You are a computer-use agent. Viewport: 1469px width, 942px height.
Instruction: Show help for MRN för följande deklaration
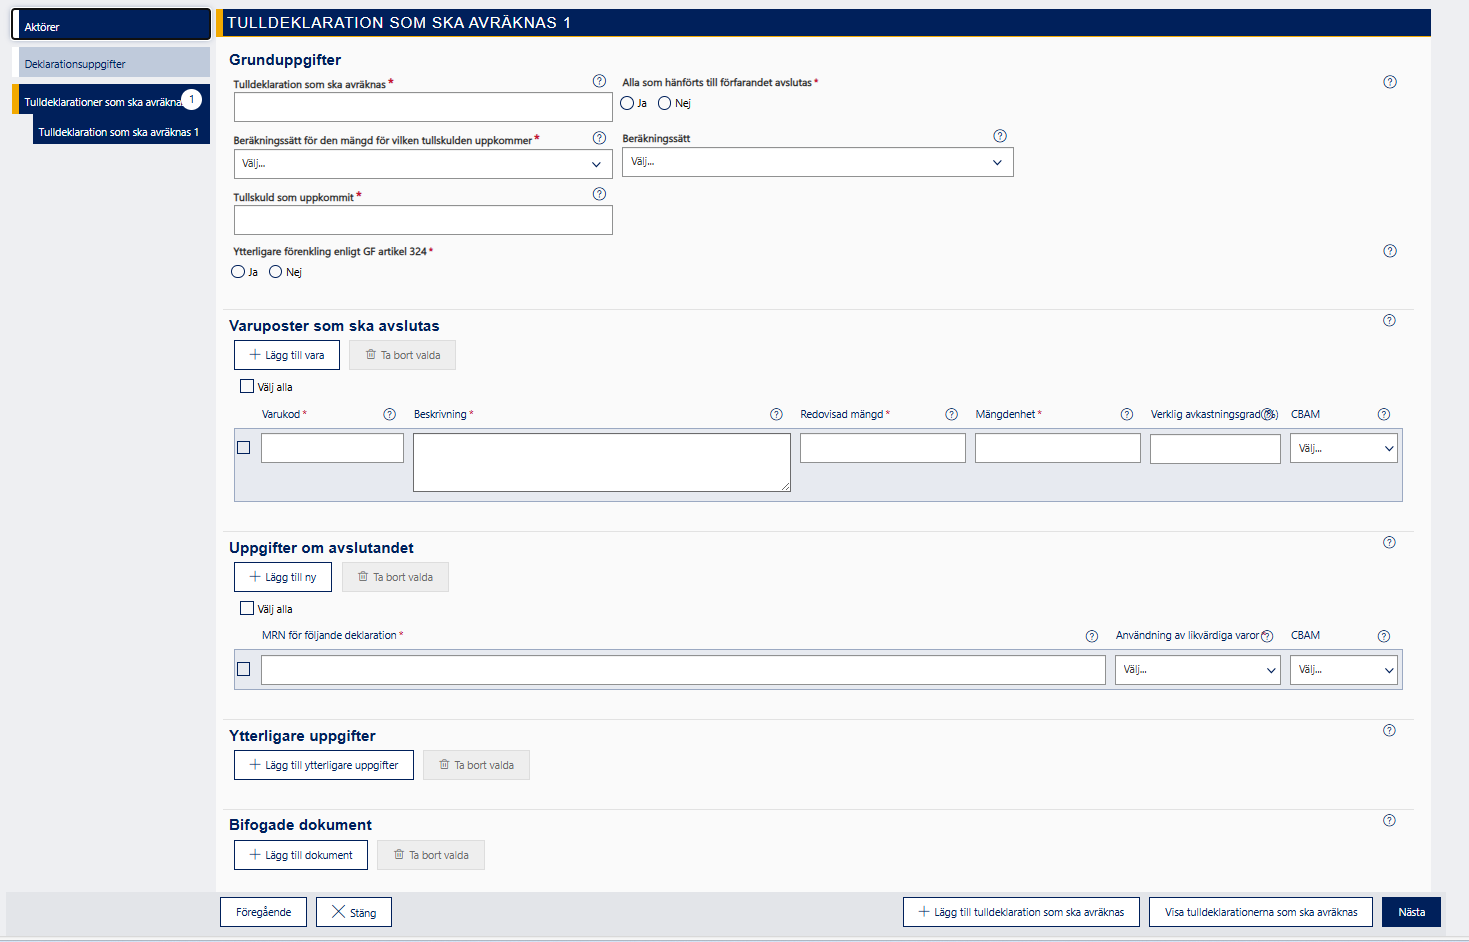(x=1092, y=636)
